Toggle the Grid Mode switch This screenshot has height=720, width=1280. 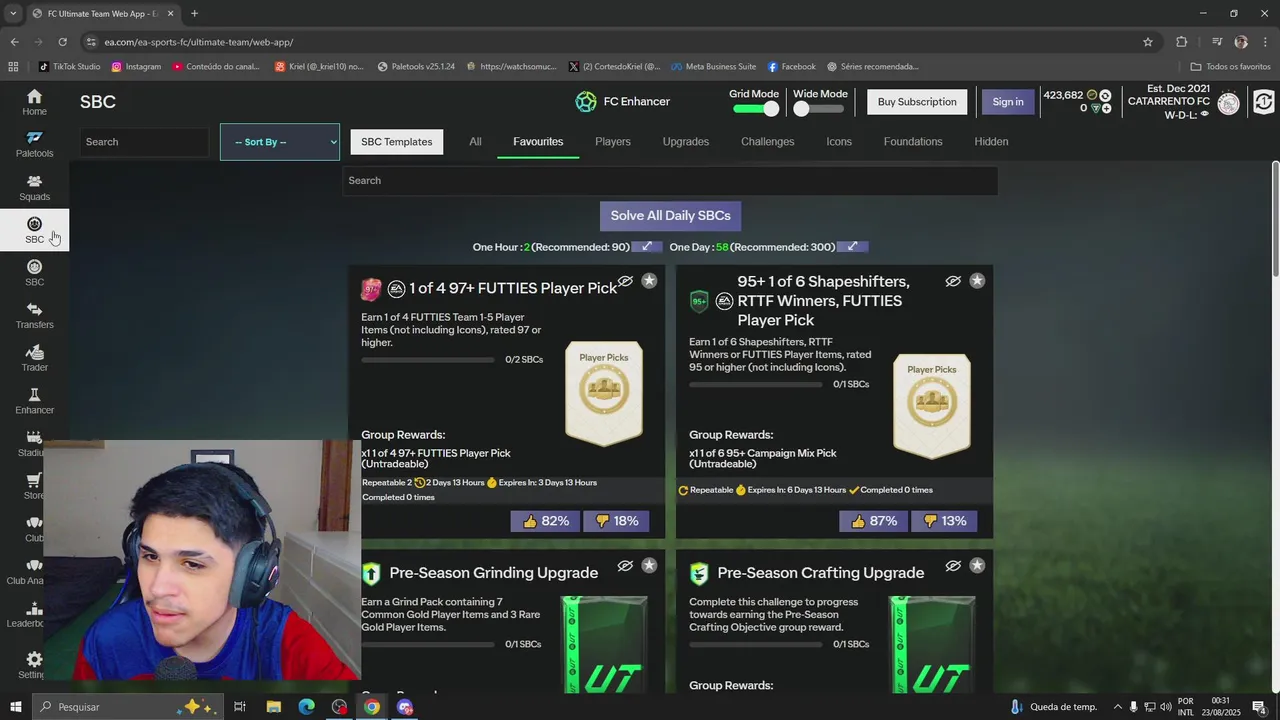755,108
